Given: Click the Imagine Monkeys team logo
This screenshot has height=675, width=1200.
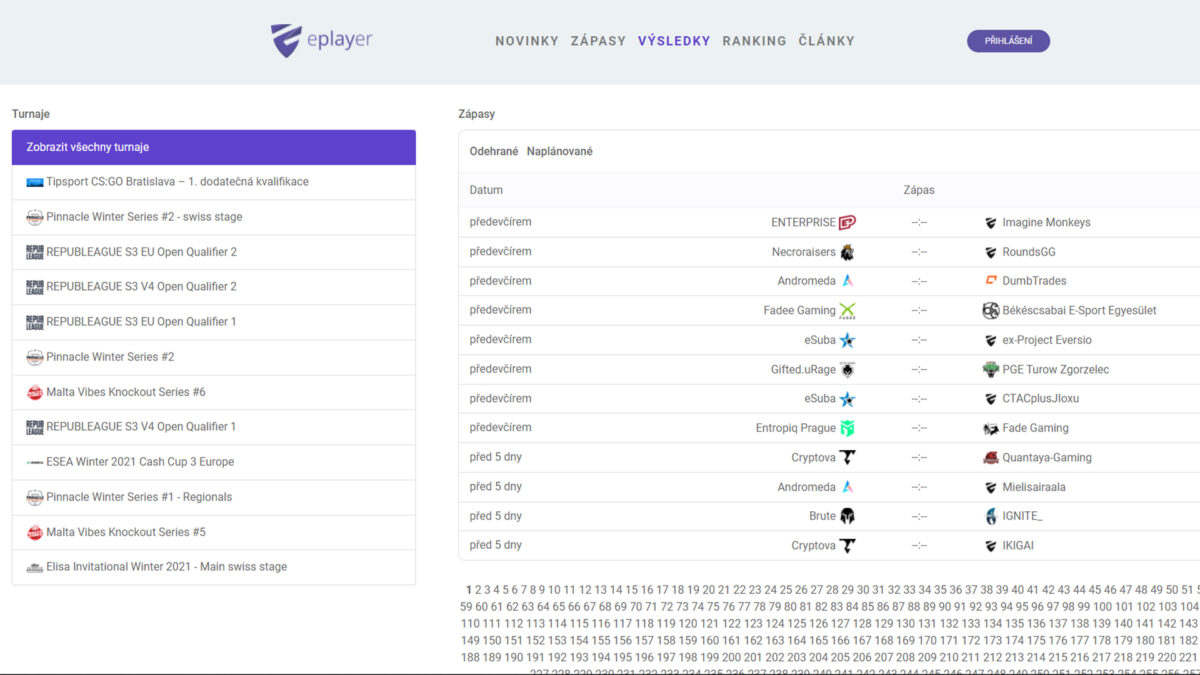Looking at the screenshot, I should click(x=991, y=222).
